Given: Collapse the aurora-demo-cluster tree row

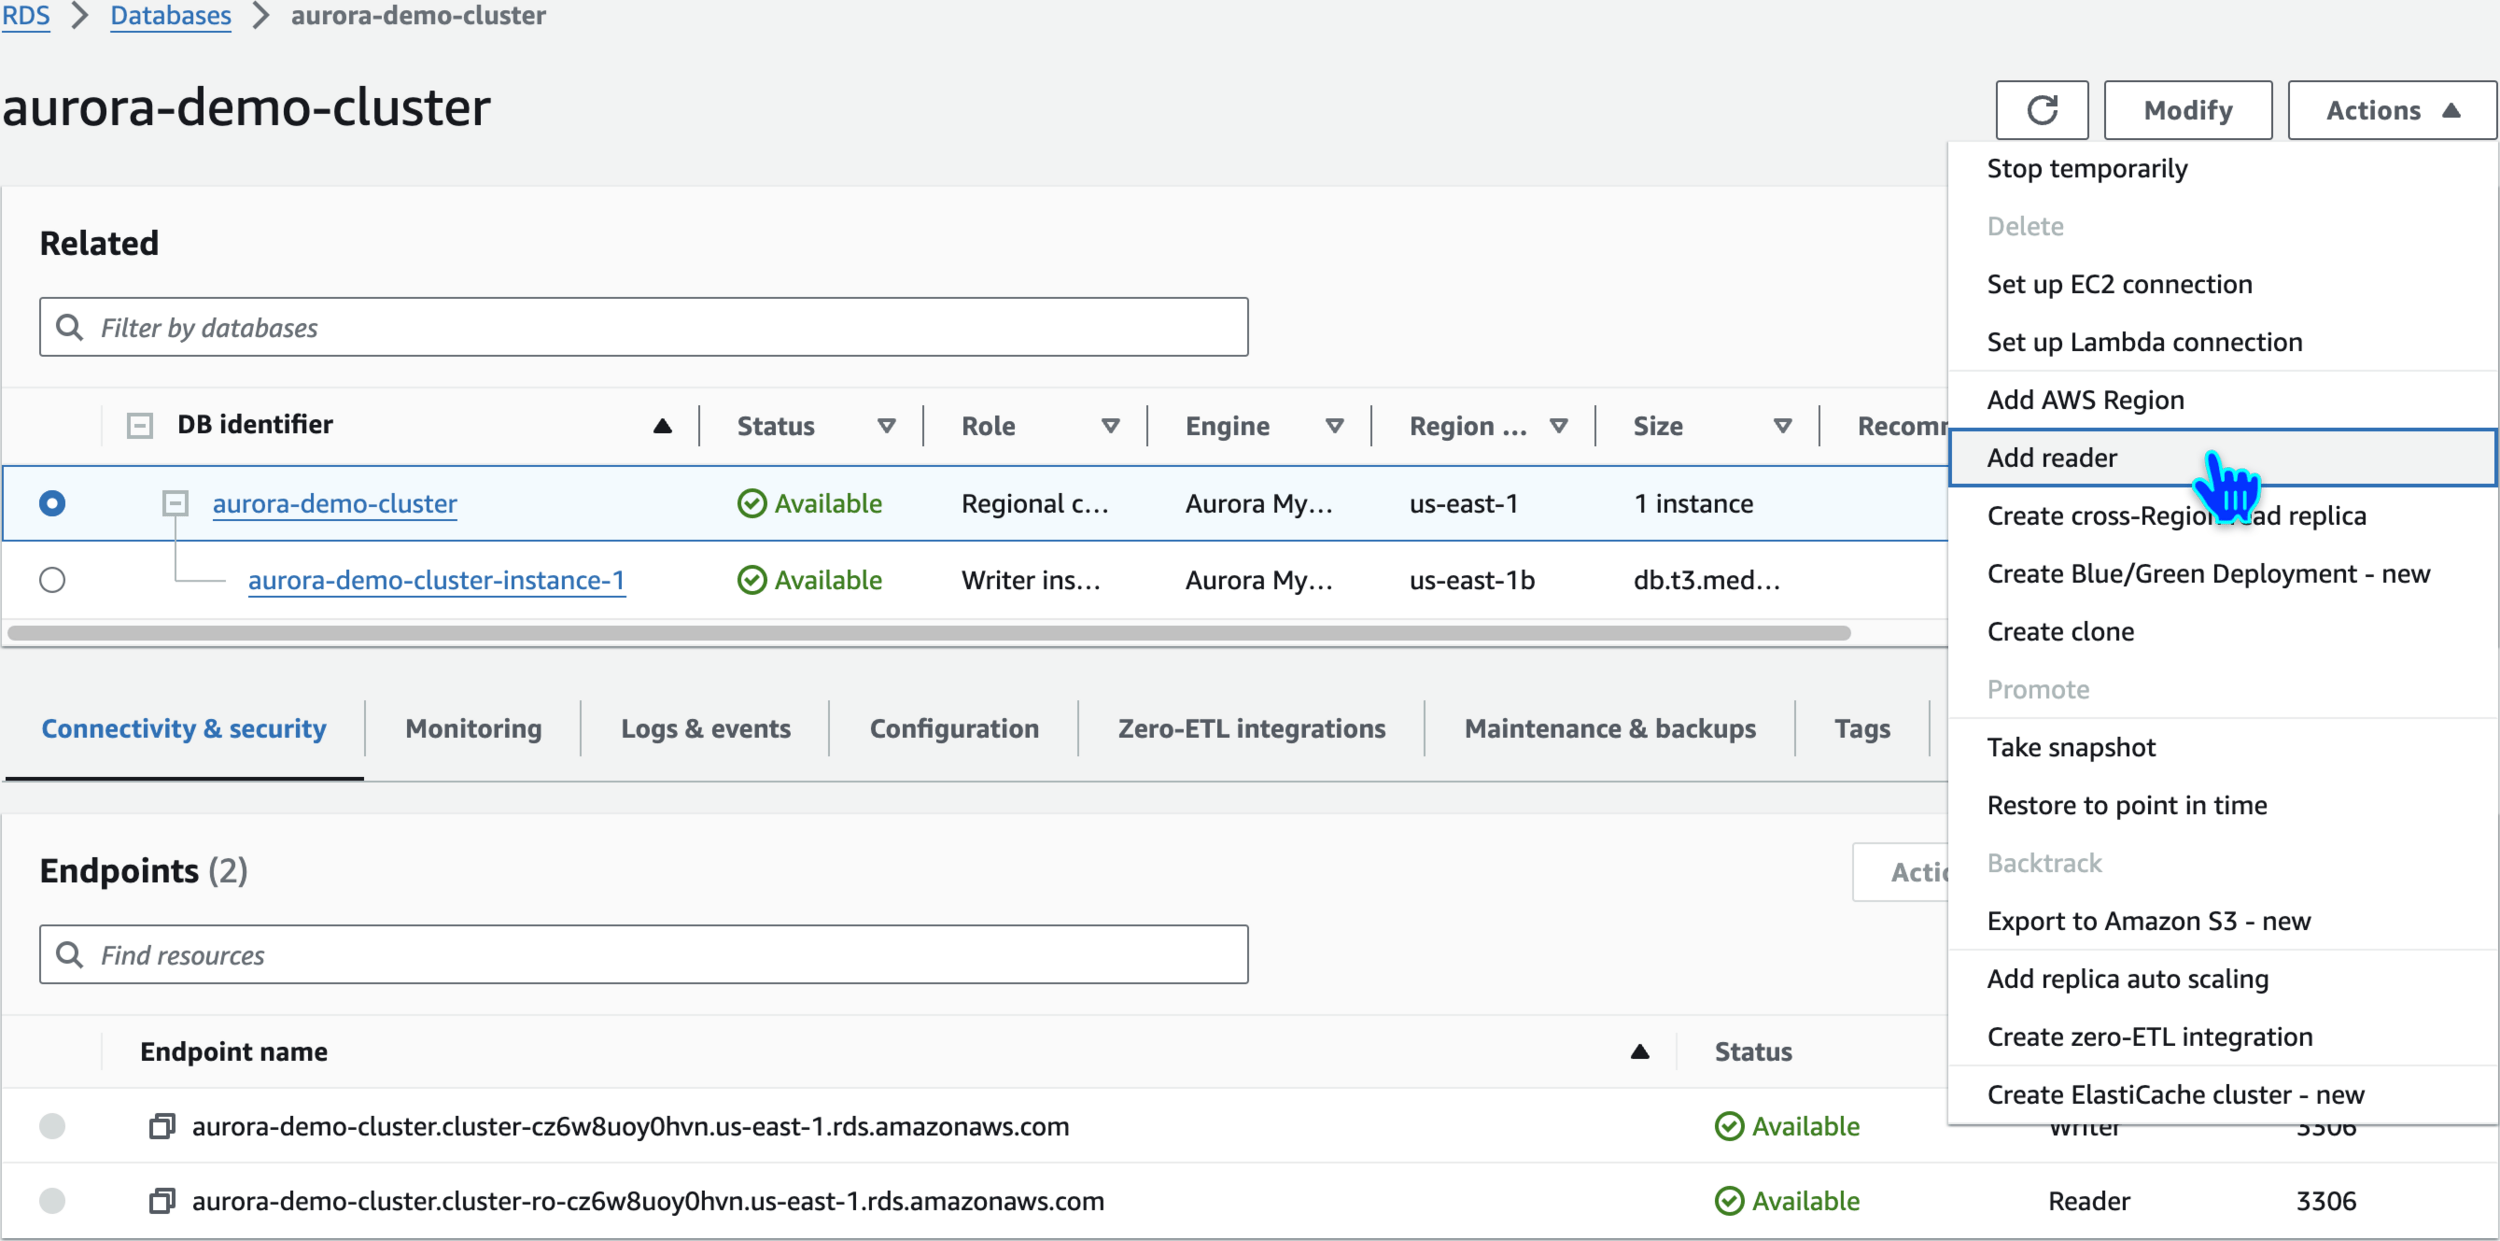Looking at the screenshot, I should pos(175,503).
